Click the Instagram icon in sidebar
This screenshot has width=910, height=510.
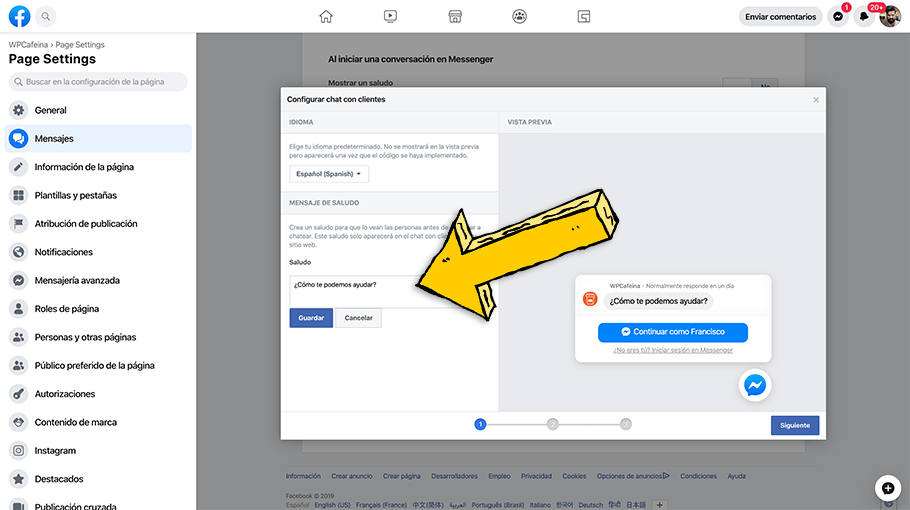(x=19, y=451)
